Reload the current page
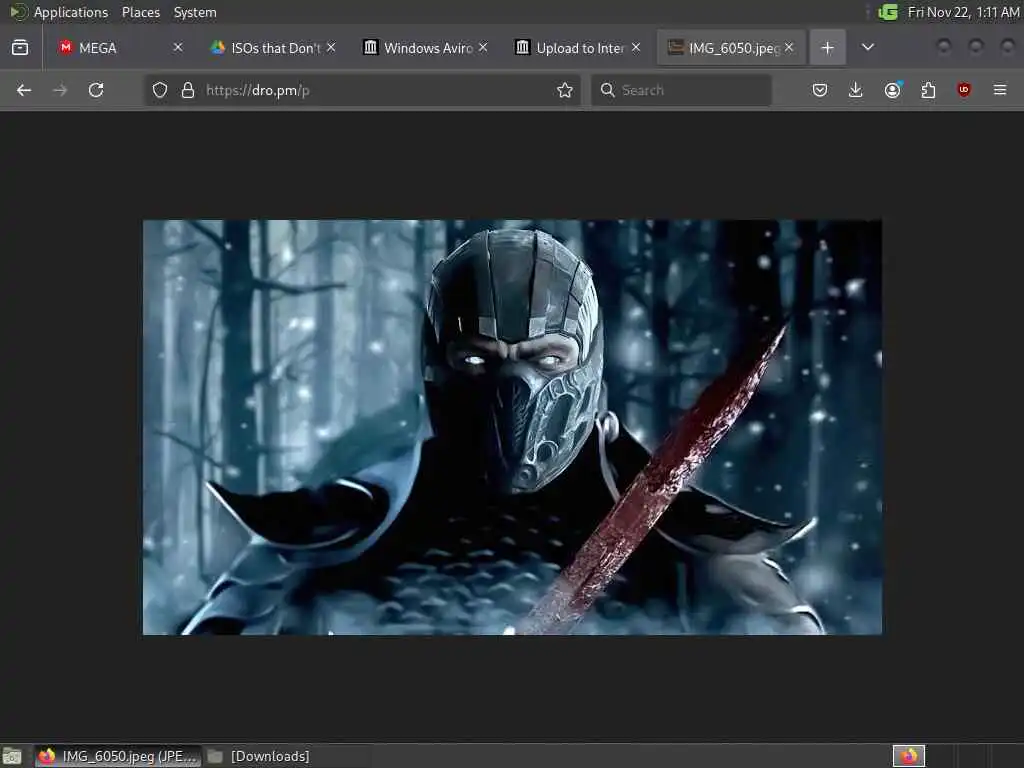1024x768 pixels. 96,90
